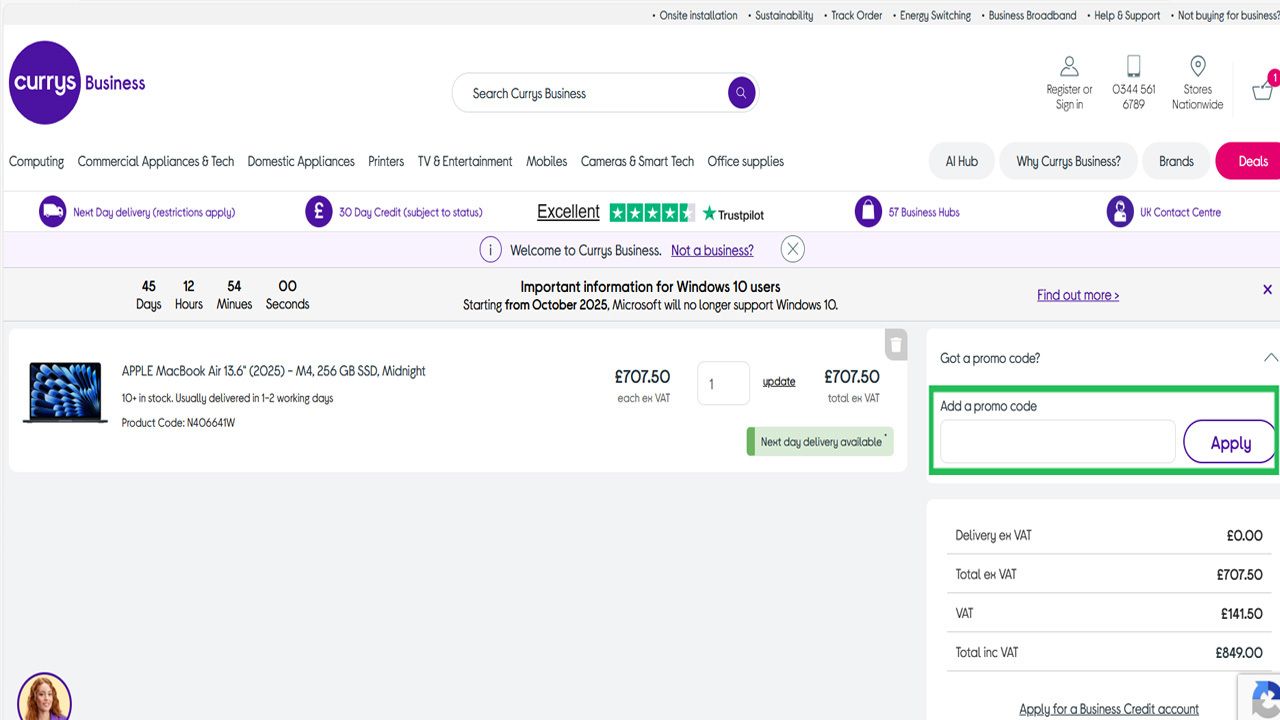Image resolution: width=1280 pixels, height=720 pixels.
Task: Click the Excellent Trustpilot rating text
Action: coord(568,212)
